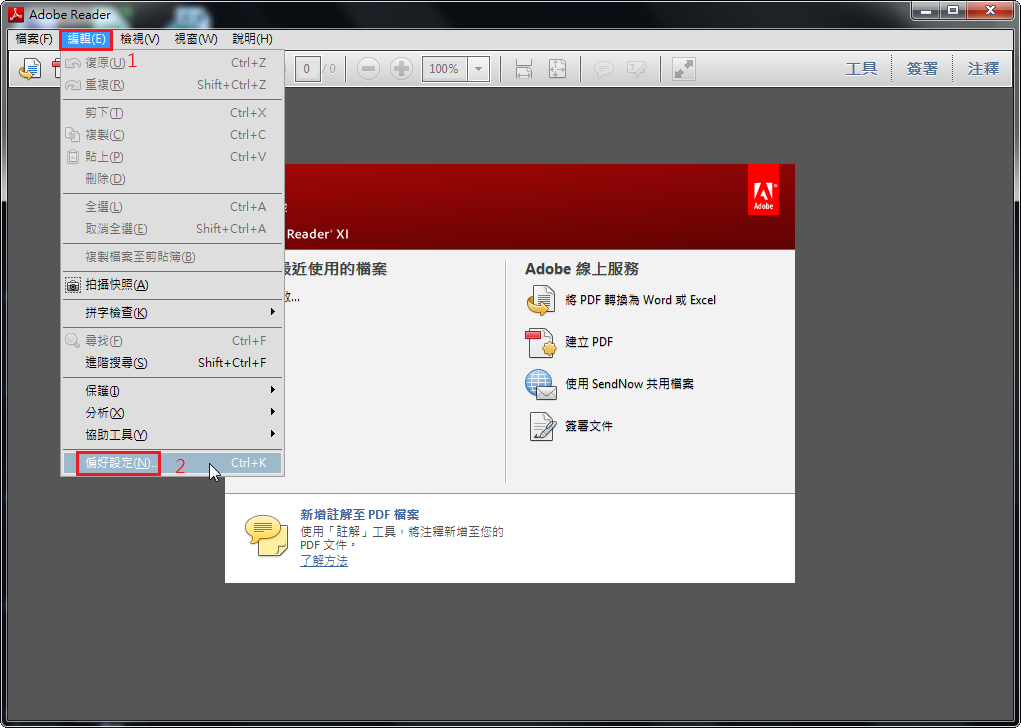
Task: Close the open 編輯(E) menu
Action: pos(87,39)
